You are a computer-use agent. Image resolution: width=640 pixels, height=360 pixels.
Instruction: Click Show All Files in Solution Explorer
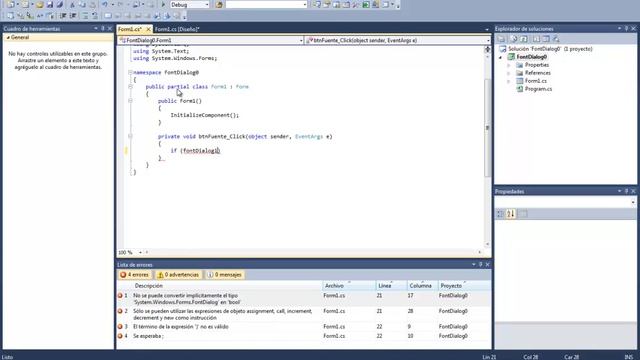click(x=514, y=39)
